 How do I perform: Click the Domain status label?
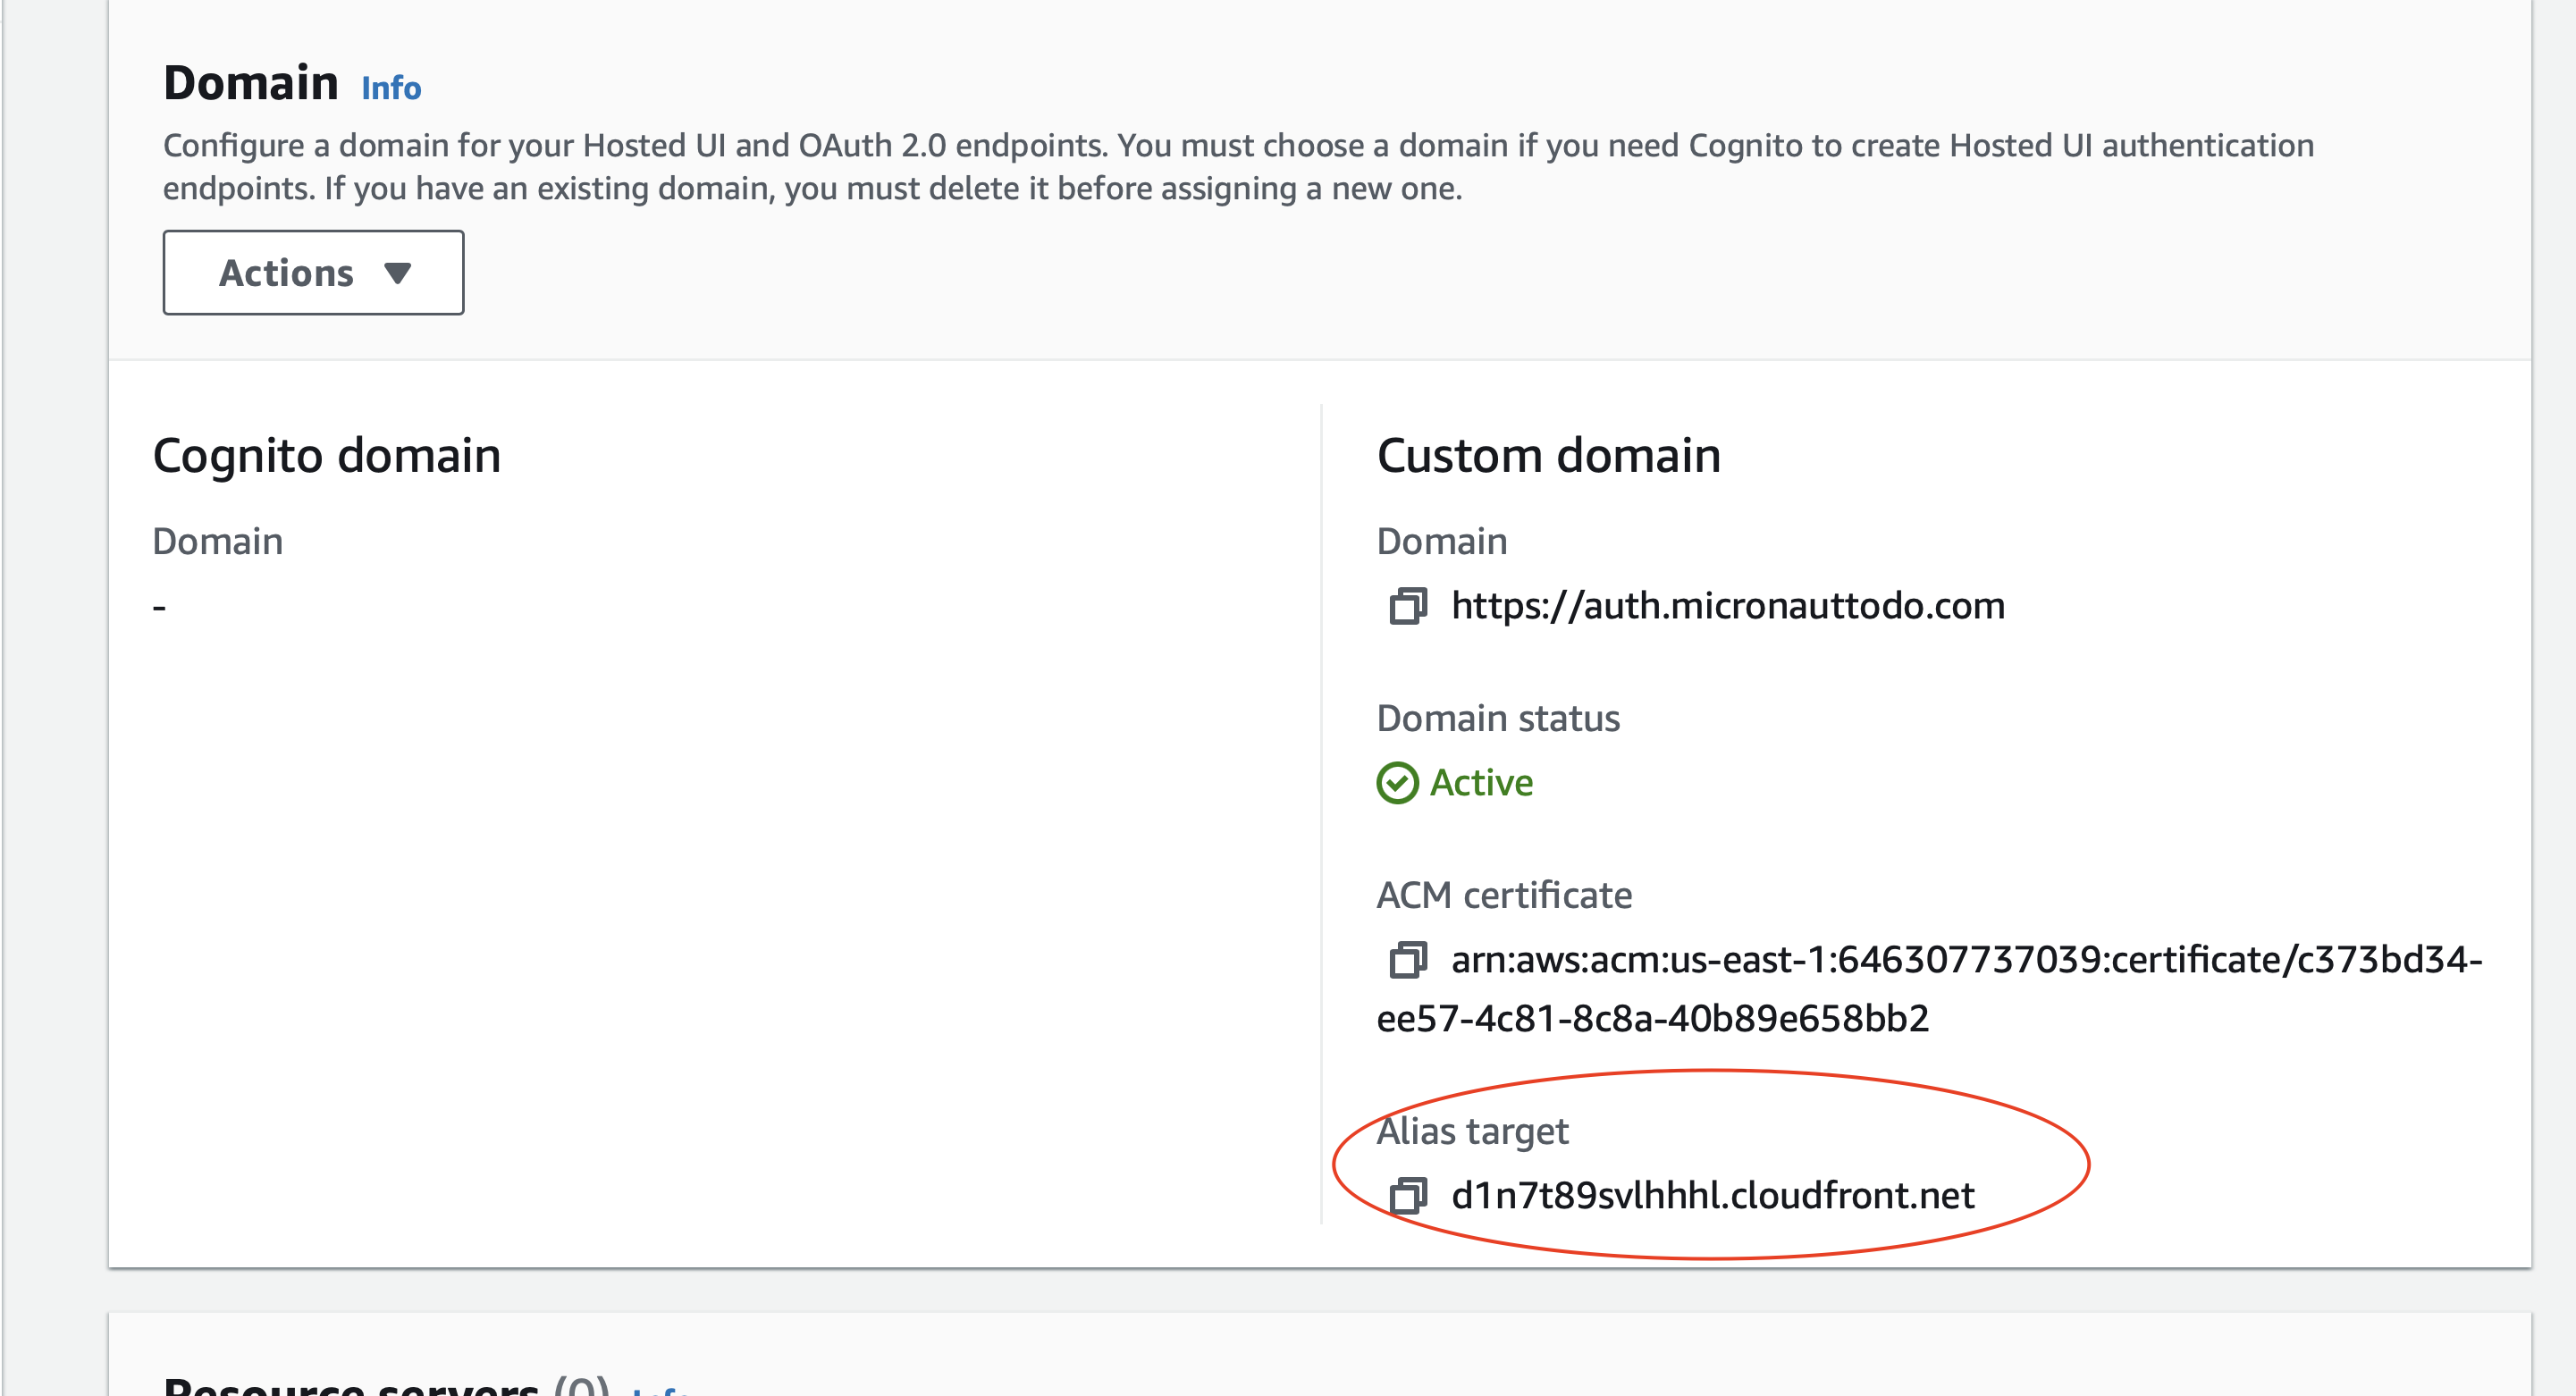point(1497,718)
